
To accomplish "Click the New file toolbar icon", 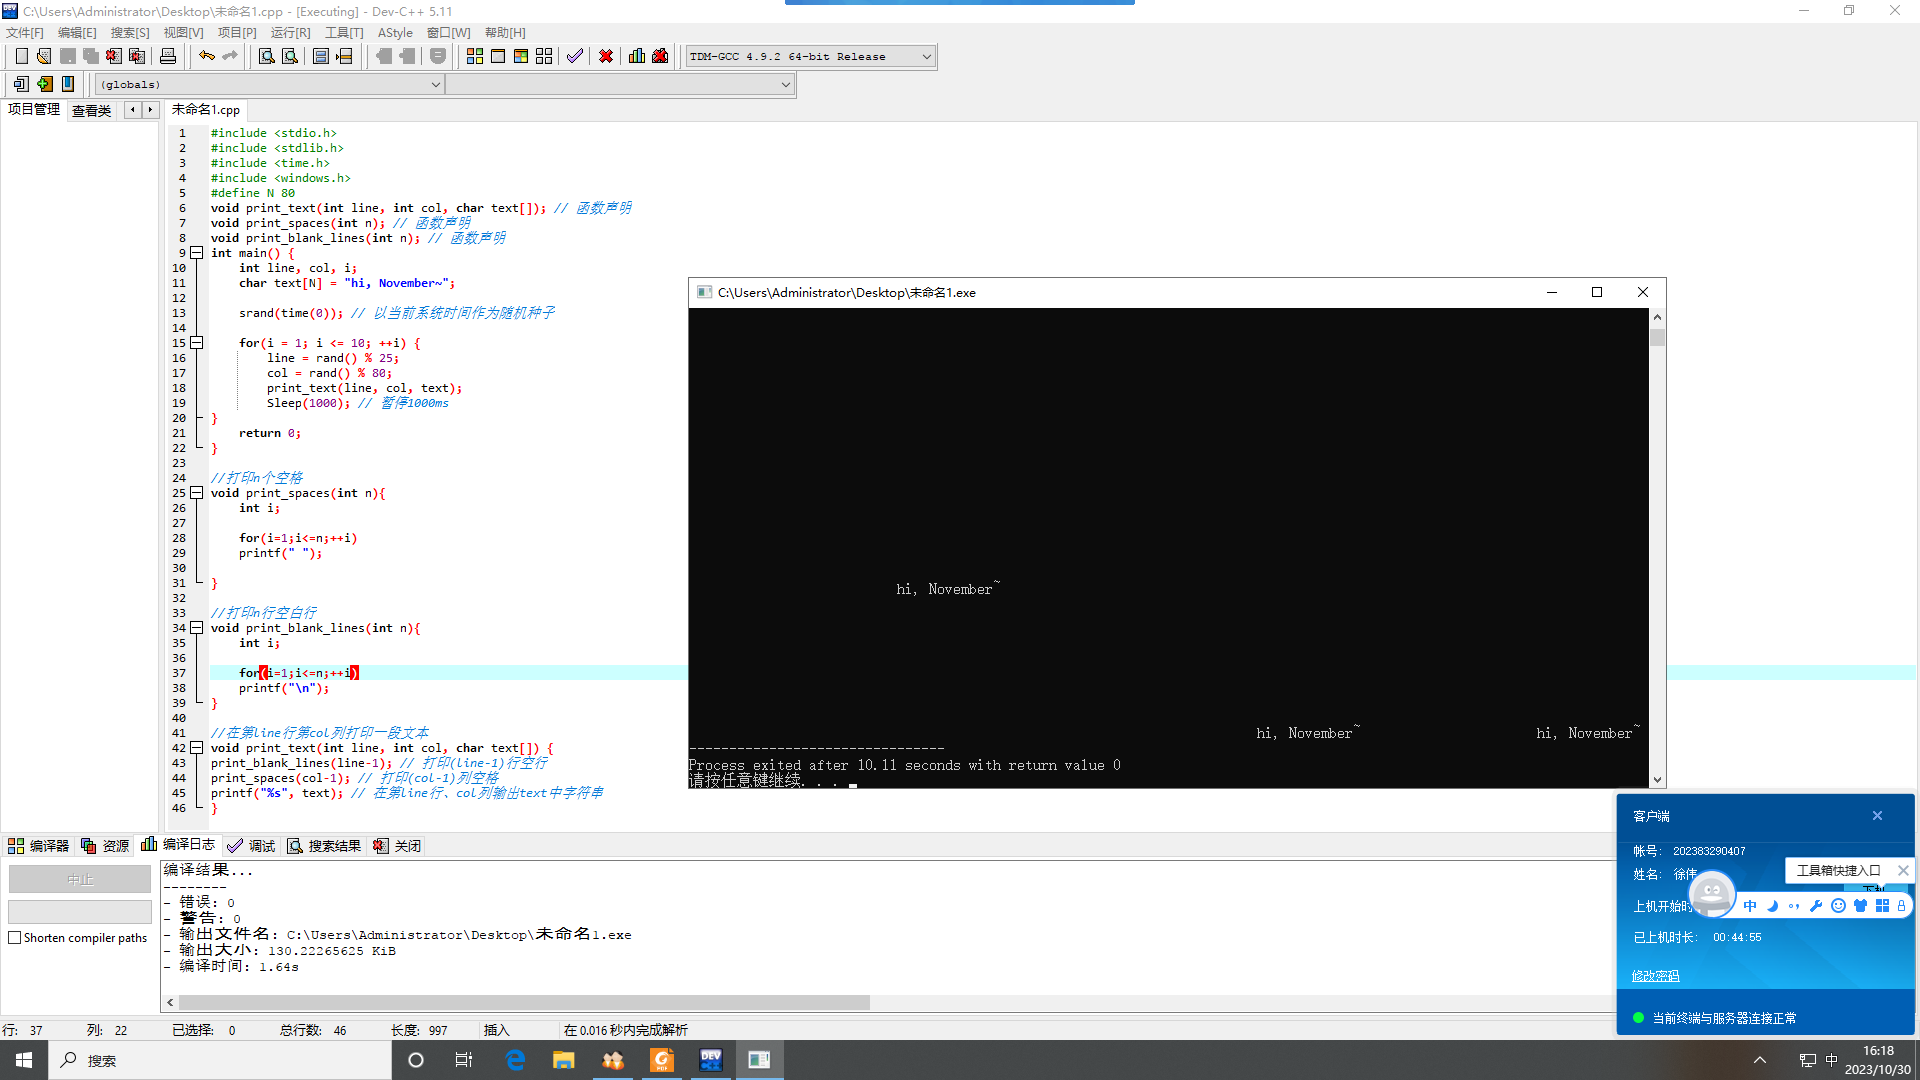I will (21, 57).
